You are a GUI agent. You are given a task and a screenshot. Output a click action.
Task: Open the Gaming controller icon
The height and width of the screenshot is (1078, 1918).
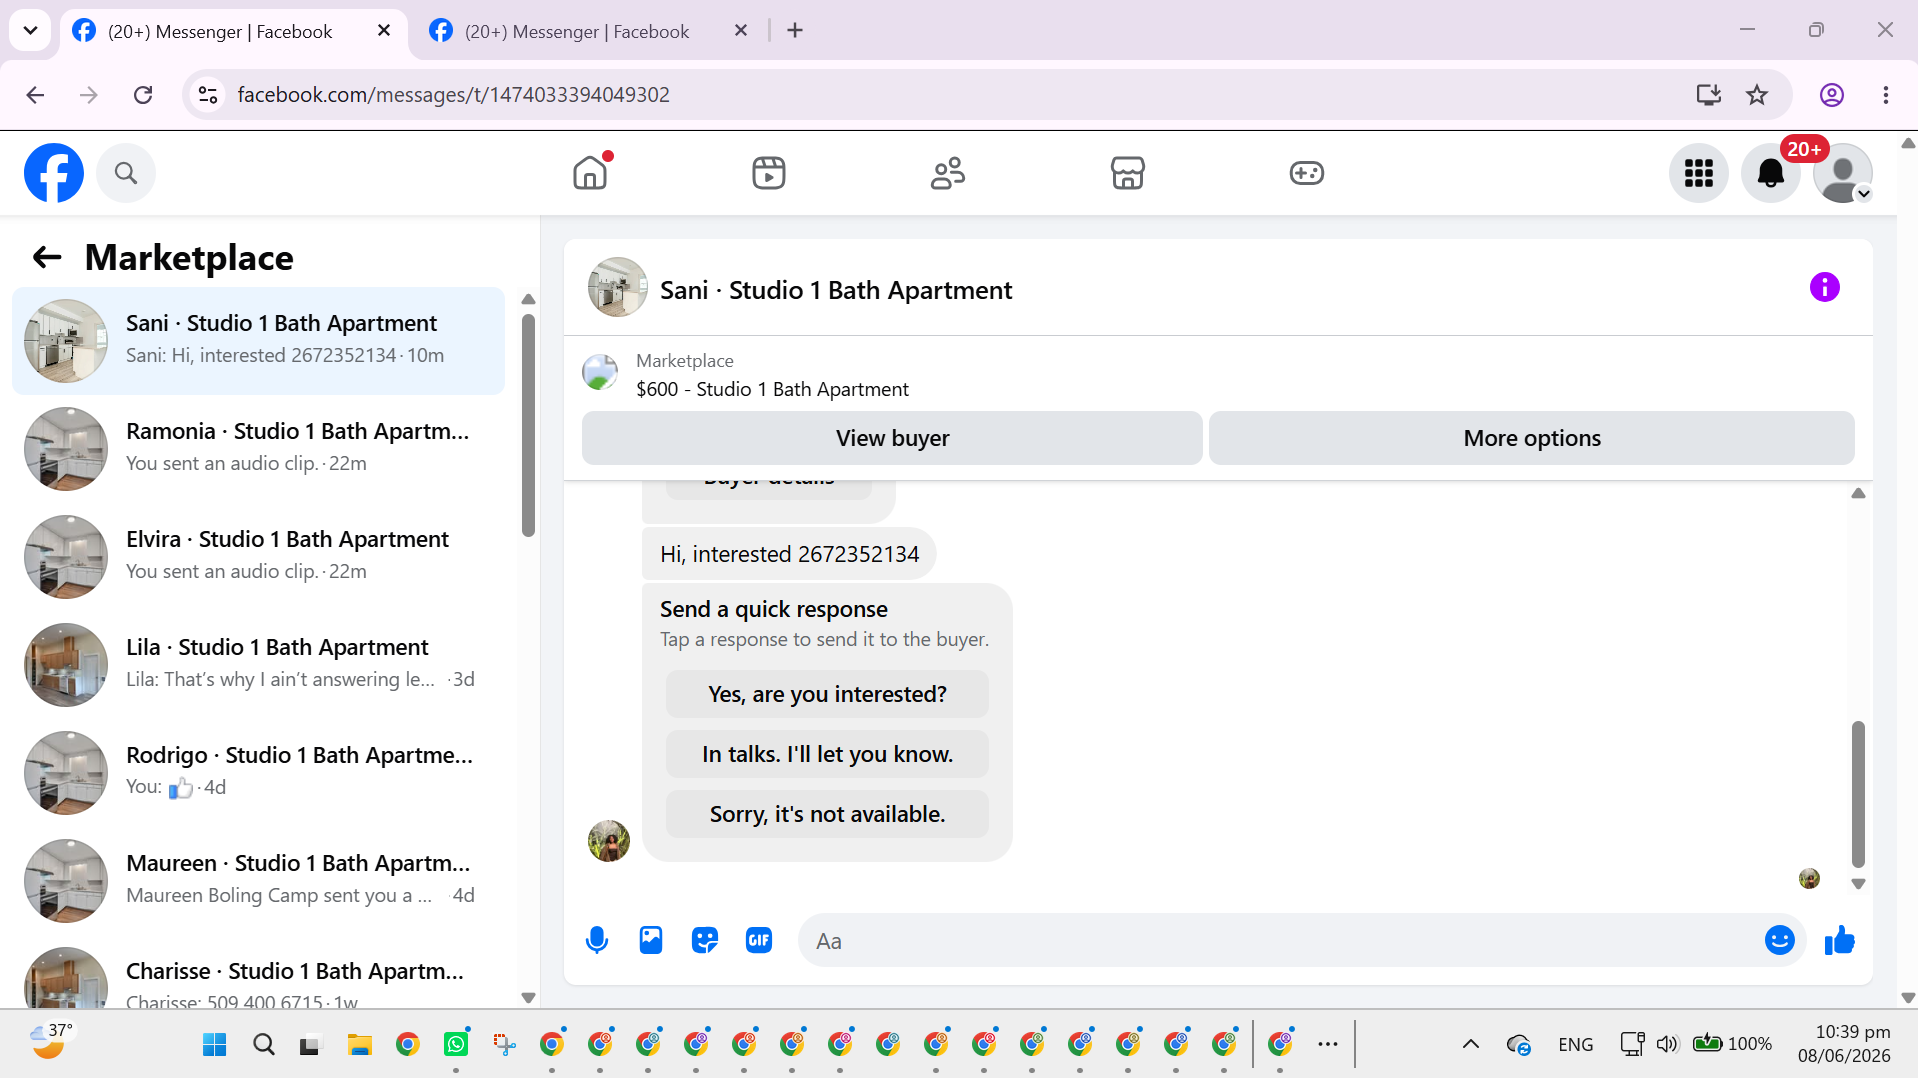tap(1306, 173)
